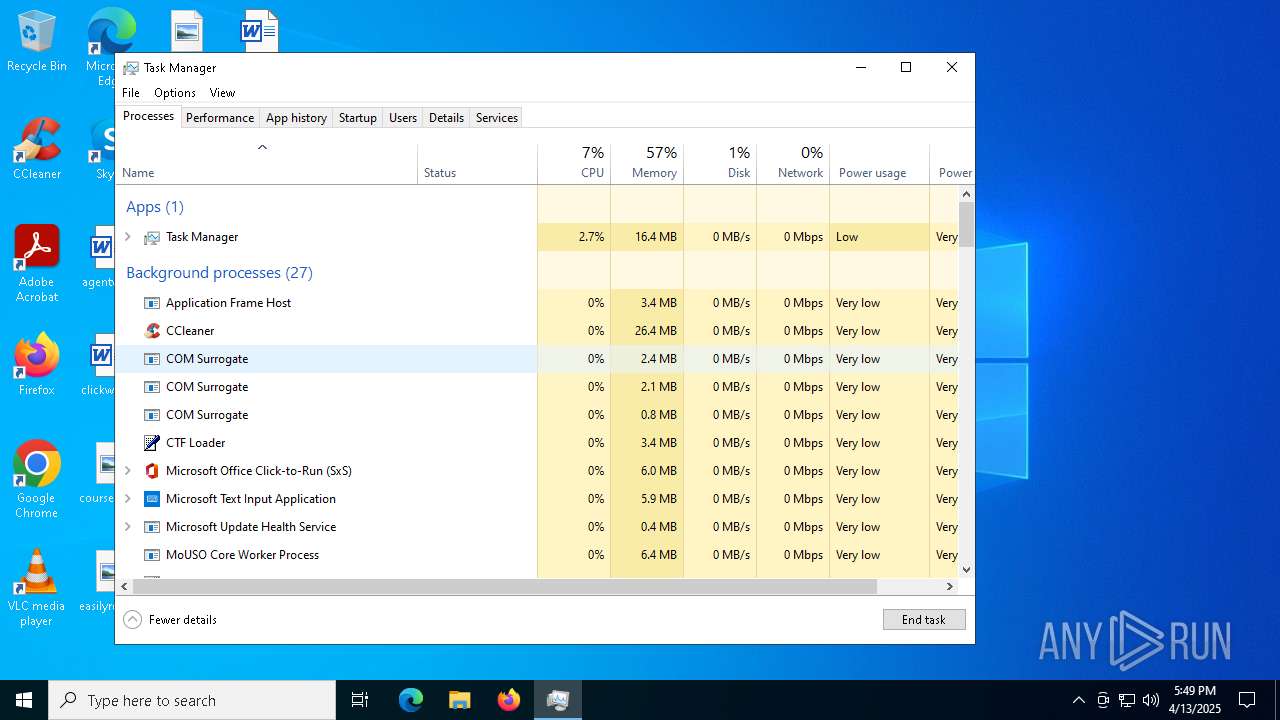Click the Task Manager process icon
This screenshot has width=1280, height=720.
coord(152,237)
